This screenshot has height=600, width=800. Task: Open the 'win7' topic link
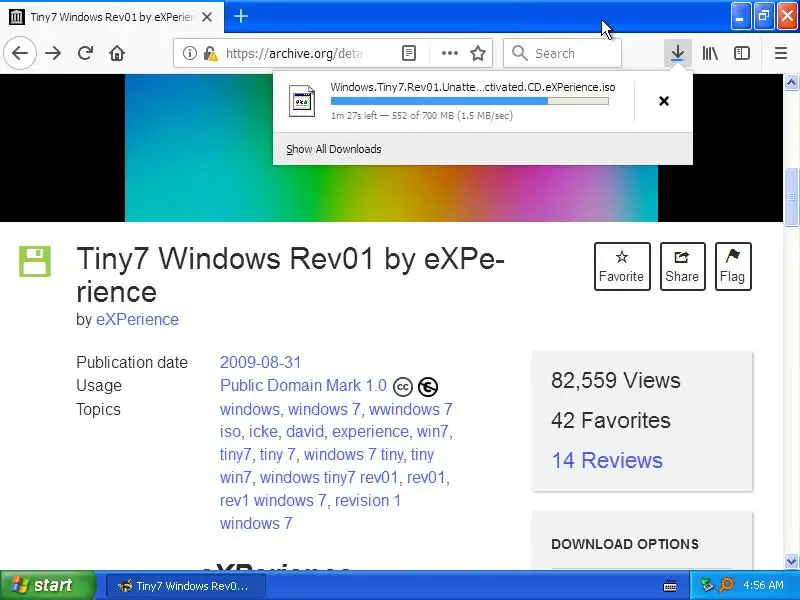click(432, 432)
